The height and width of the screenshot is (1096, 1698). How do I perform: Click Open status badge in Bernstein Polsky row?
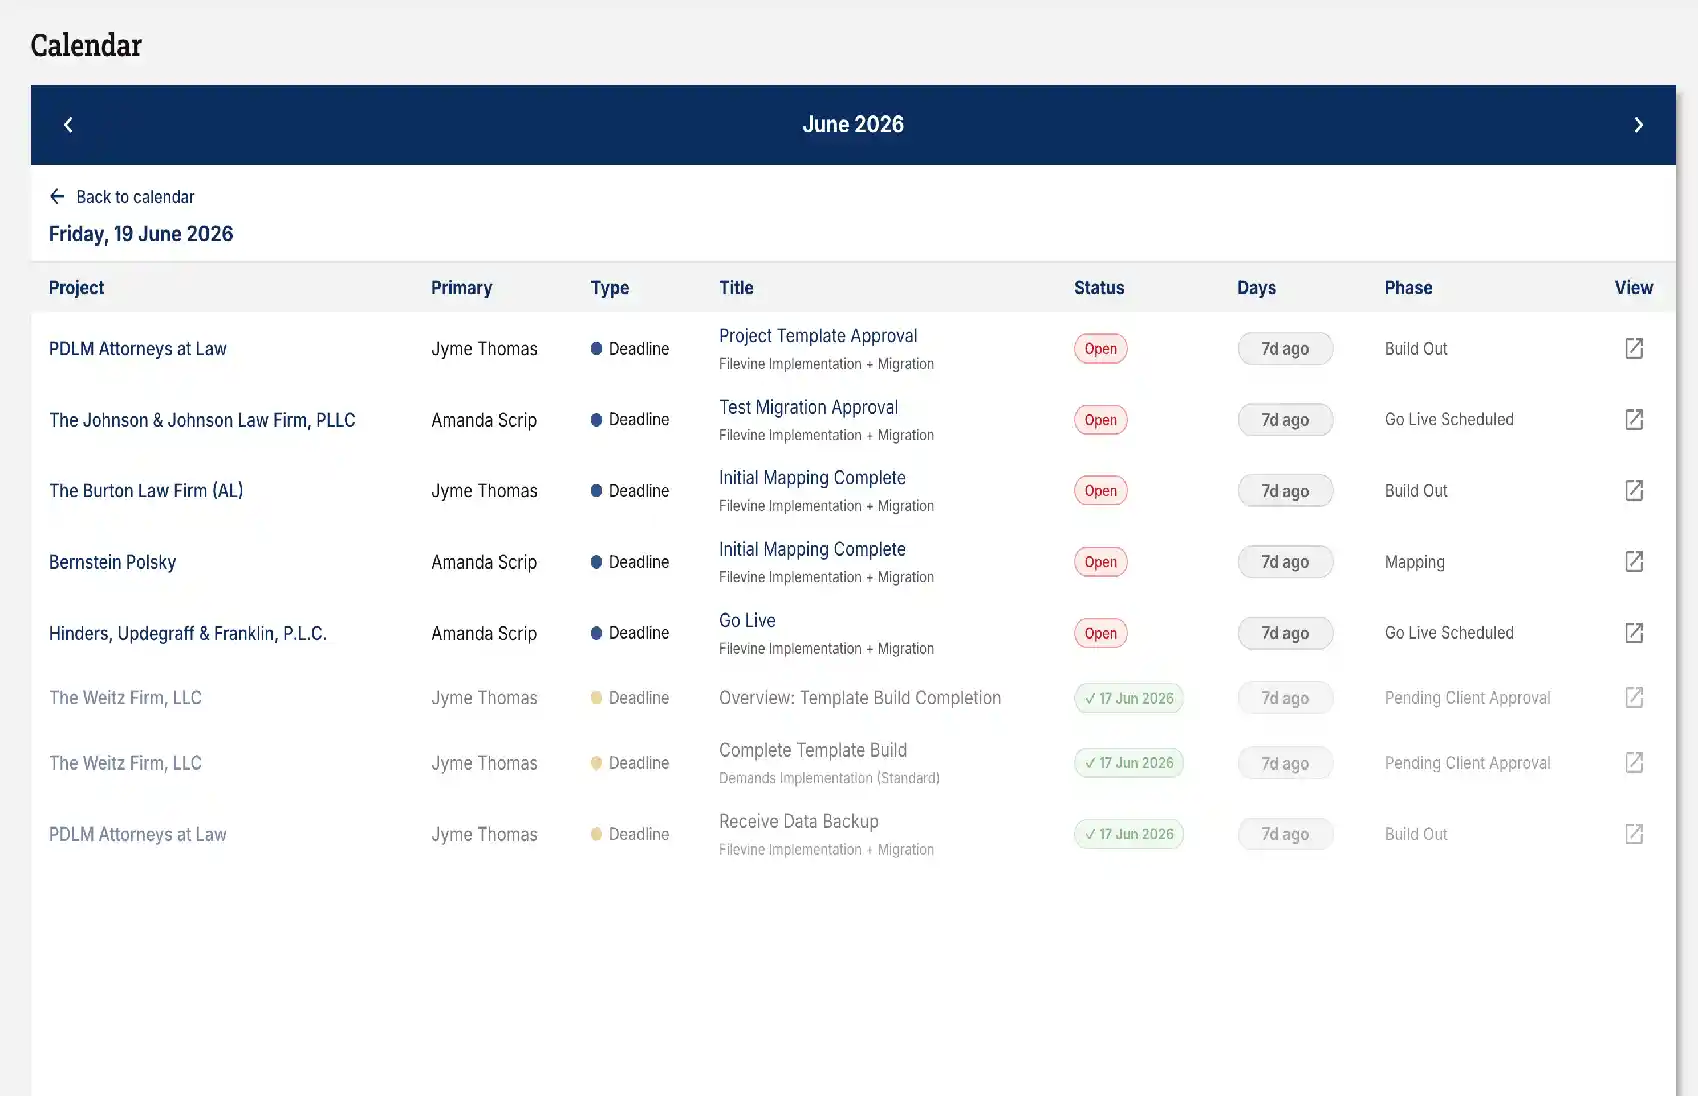click(x=1100, y=561)
